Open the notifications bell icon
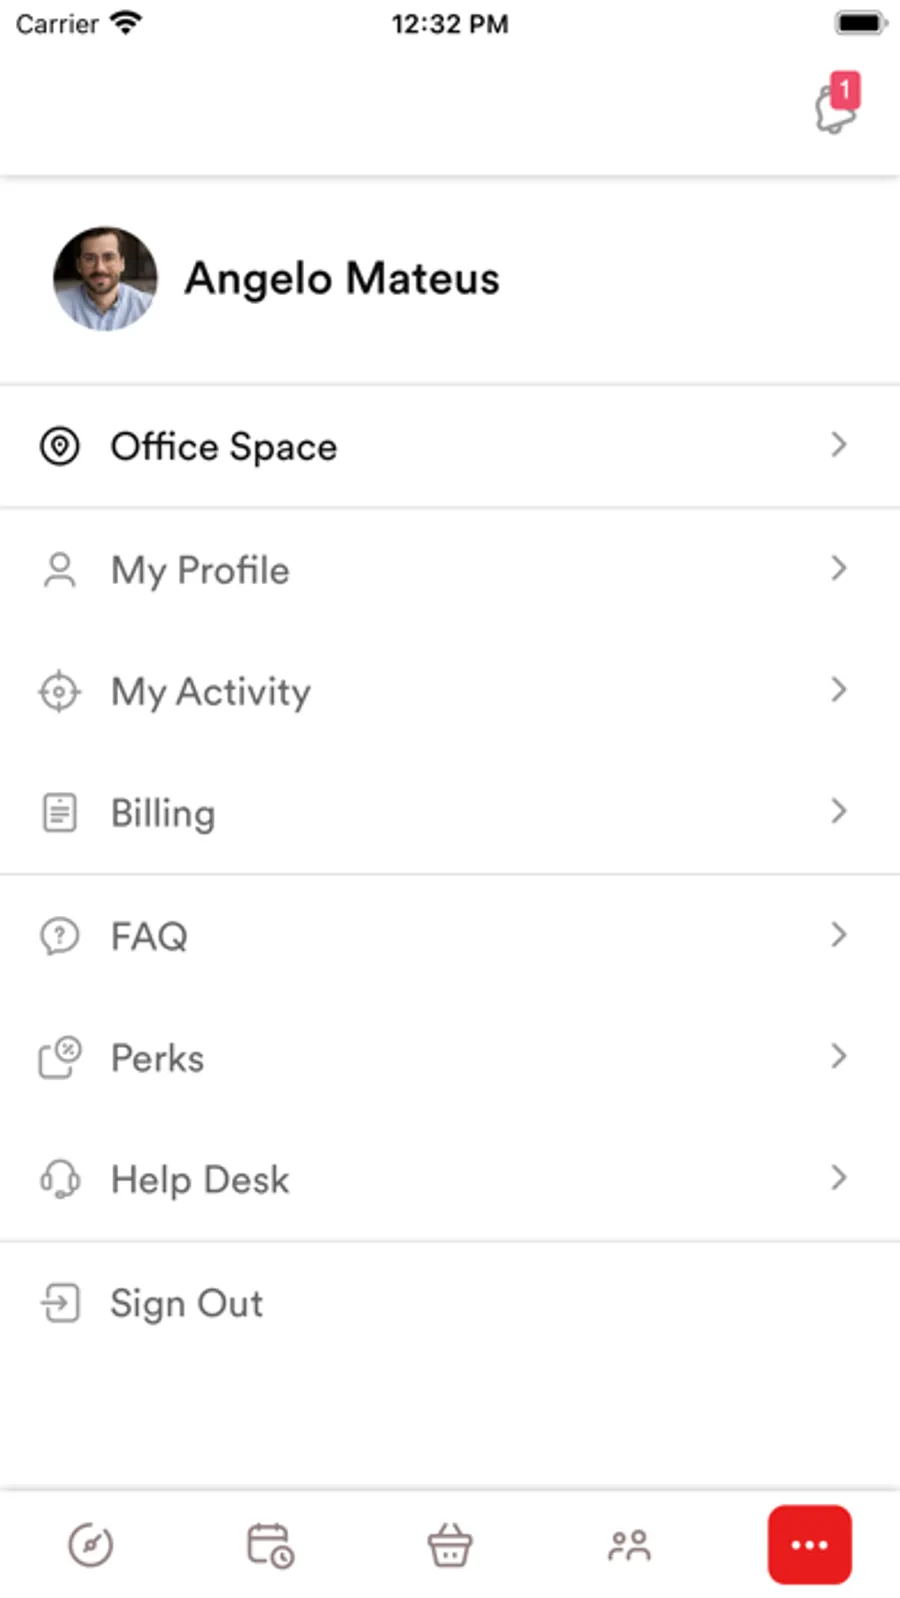Screen dimensions: 900x1598 coord(836,106)
